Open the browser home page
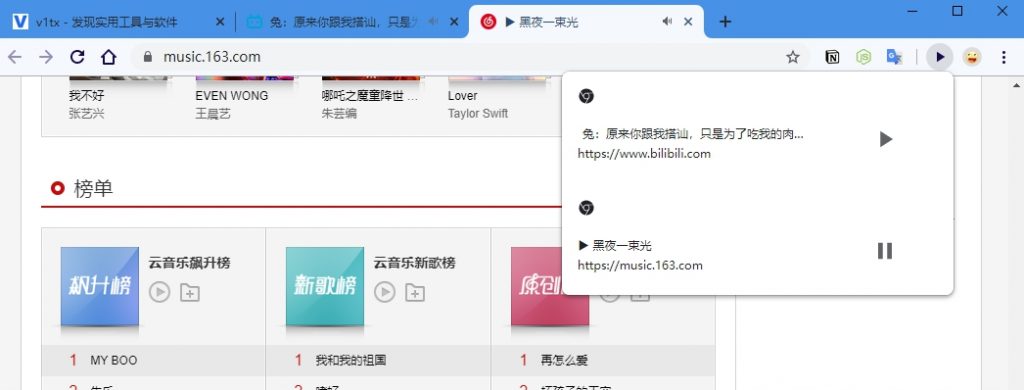 (108, 57)
